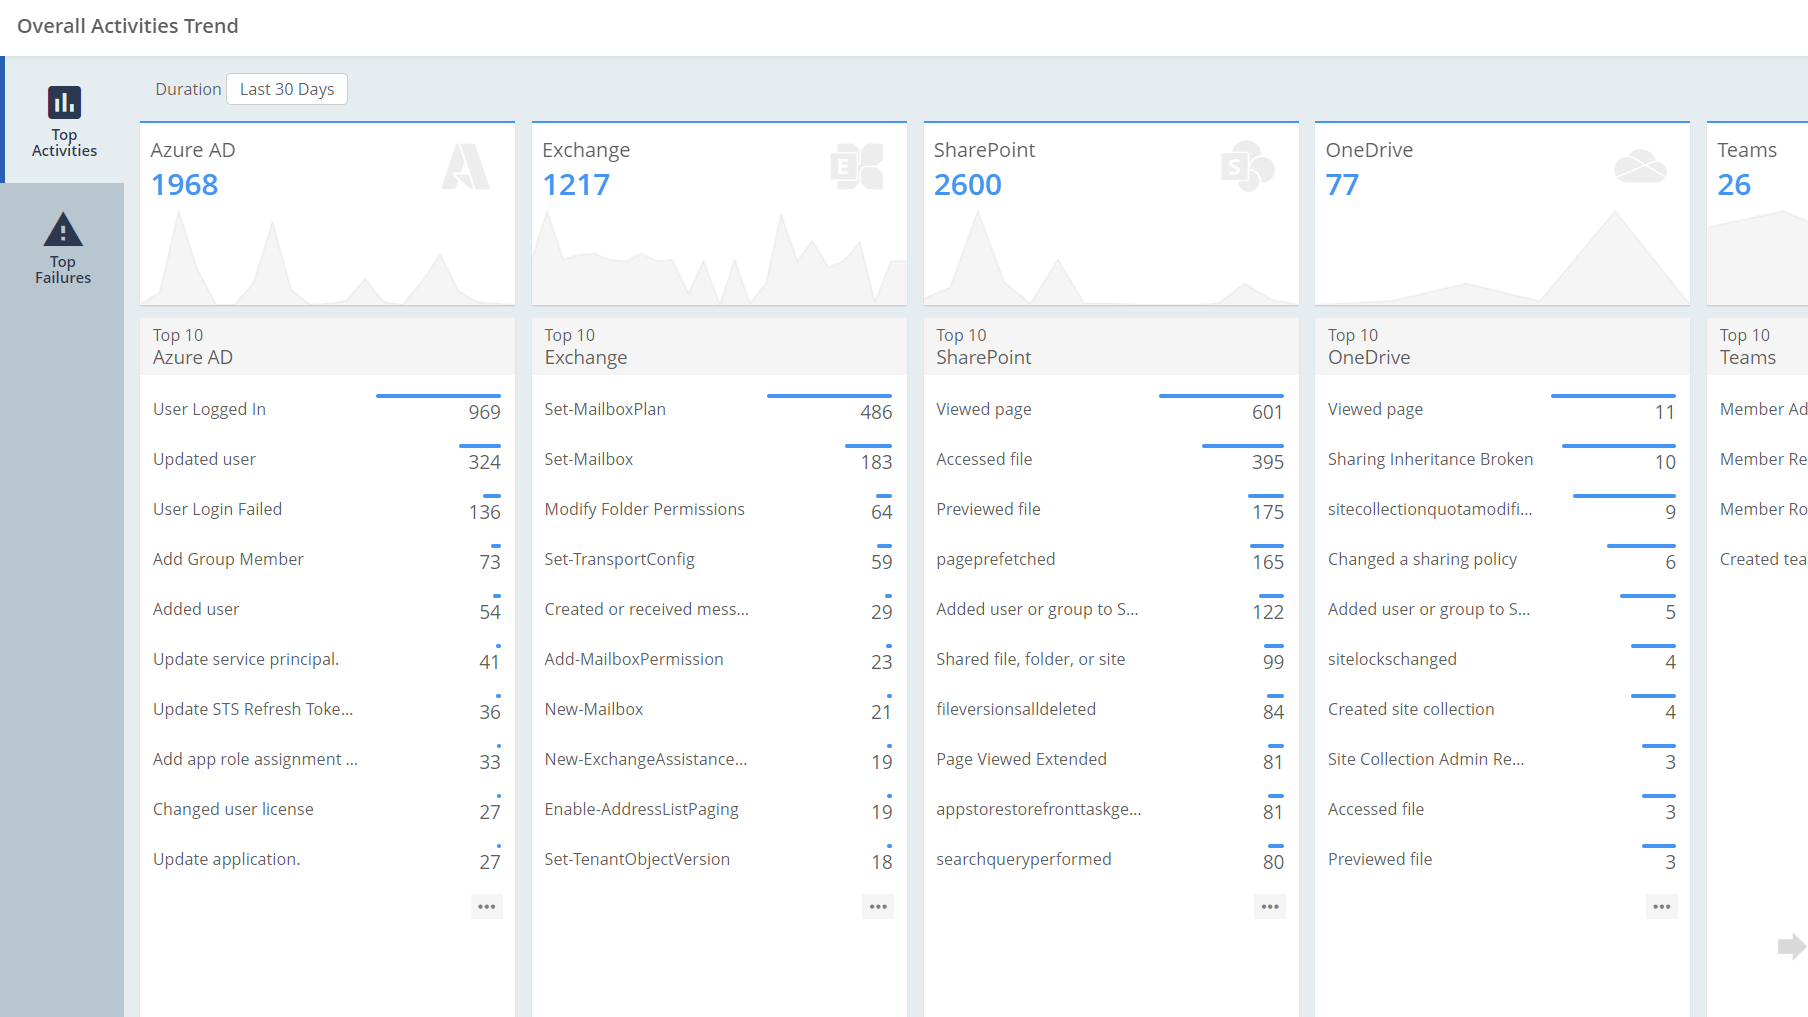The image size is (1808, 1017).
Task: Open more options under the Azure AD column
Action: tap(487, 906)
